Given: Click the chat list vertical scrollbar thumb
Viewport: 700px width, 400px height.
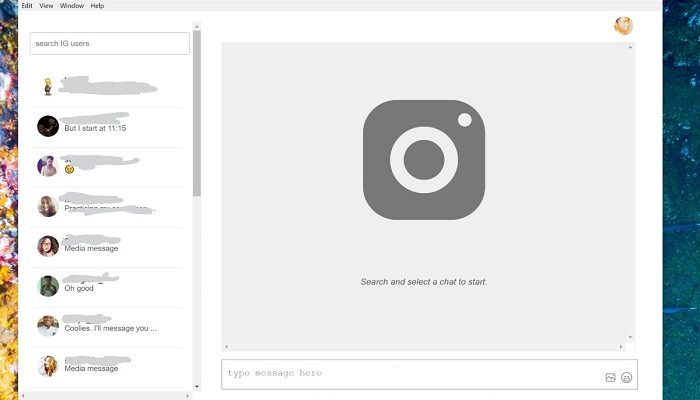Looking at the screenshot, I should tap(197, 113).
